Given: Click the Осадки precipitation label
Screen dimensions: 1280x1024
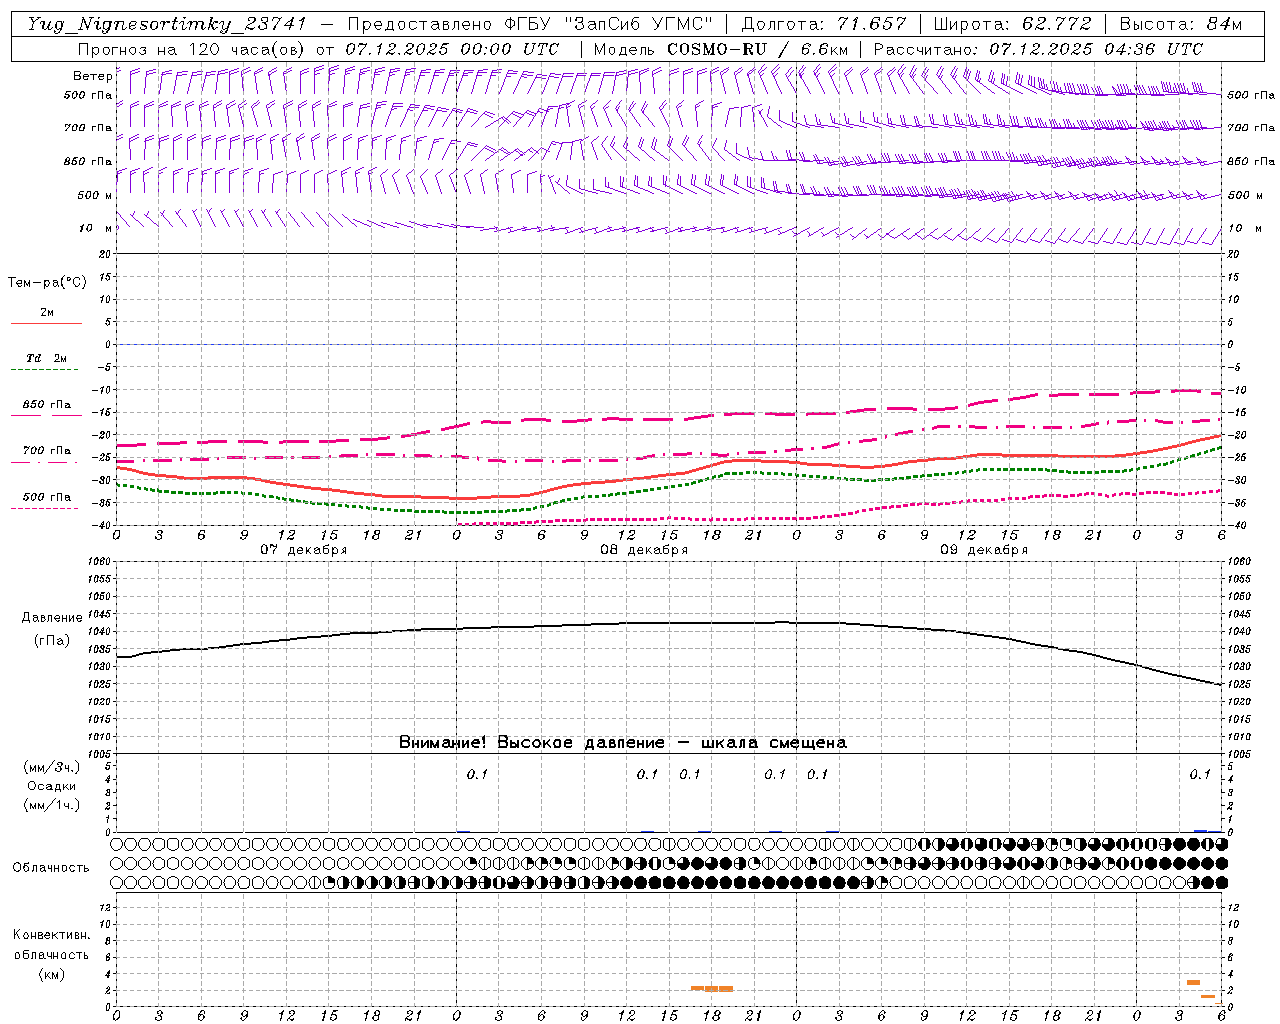Looking at the screenshot, I should click(x=51, y=786).
